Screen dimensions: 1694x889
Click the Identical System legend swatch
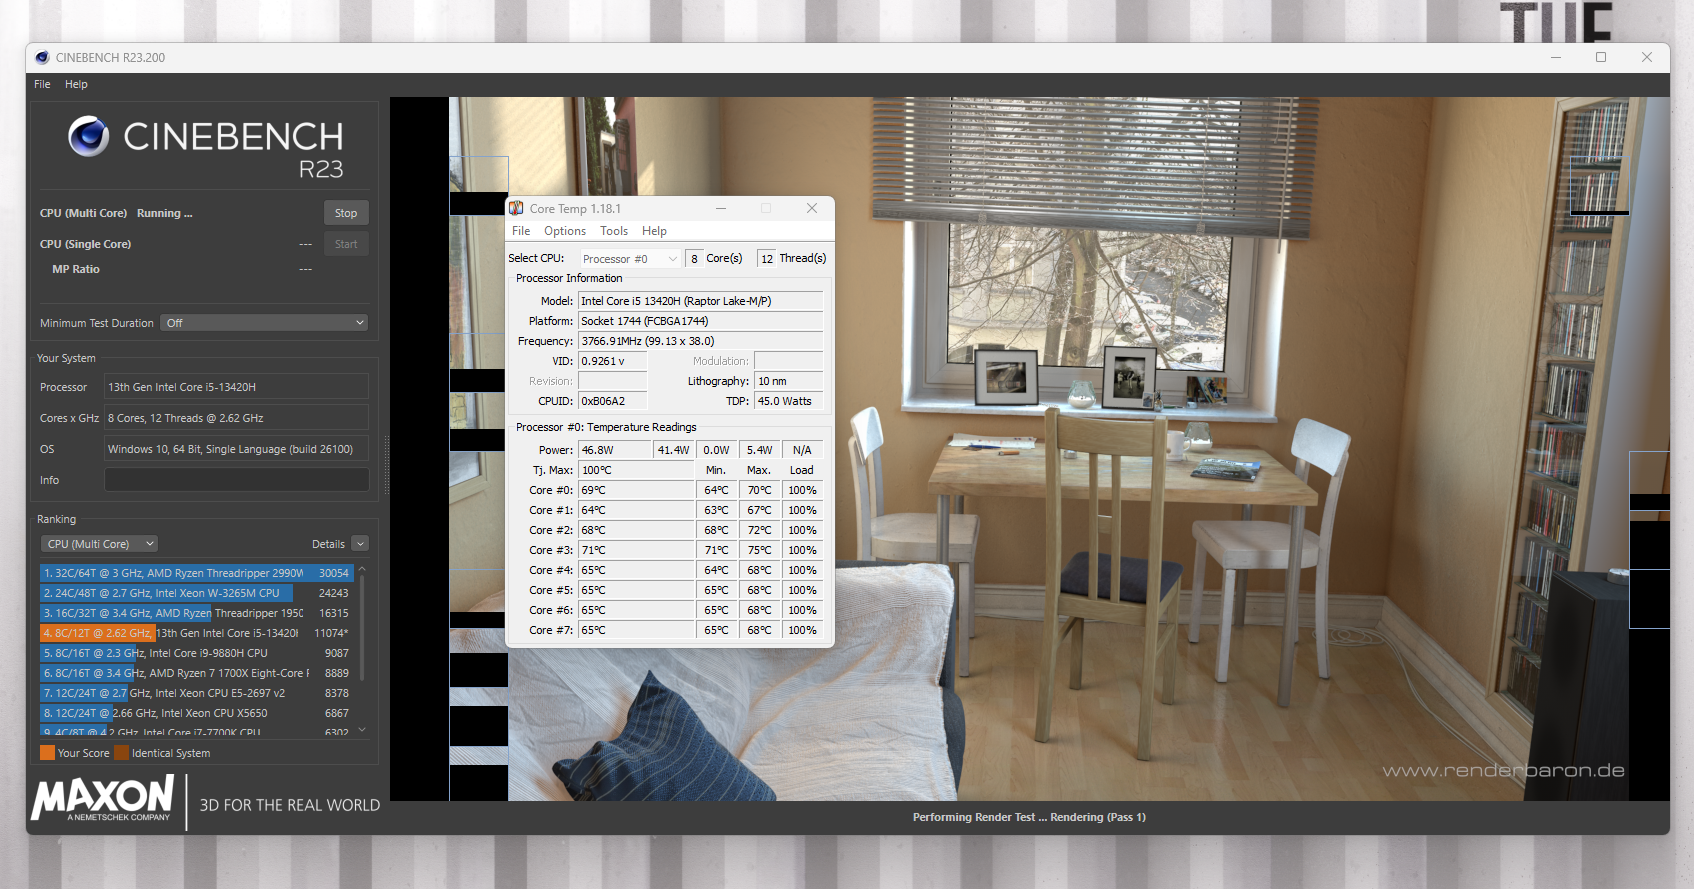pyautogui.click(x=121, y=753)
